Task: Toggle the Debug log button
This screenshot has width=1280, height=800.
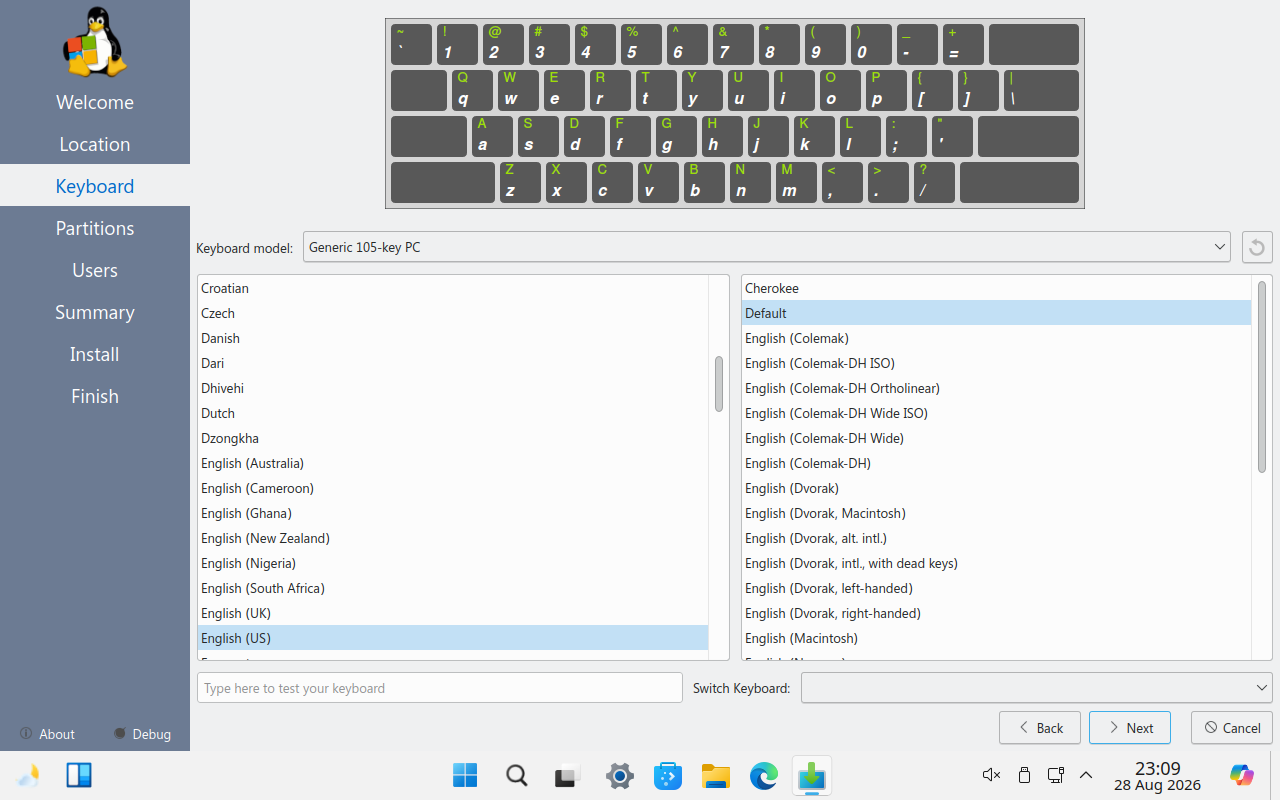Action: [142, 734]
